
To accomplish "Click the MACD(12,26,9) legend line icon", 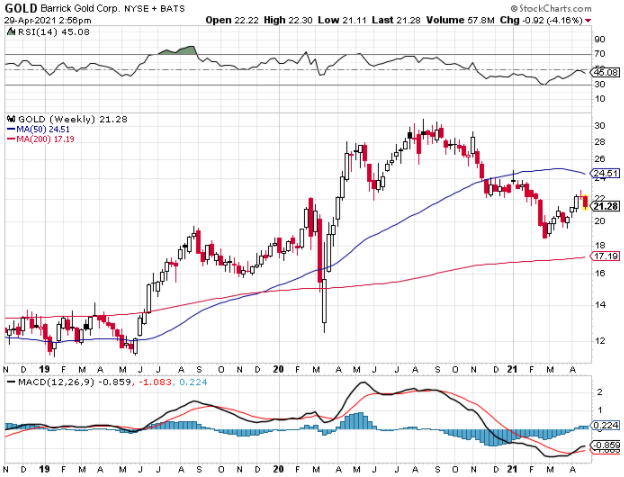I will tap(9, 381).
